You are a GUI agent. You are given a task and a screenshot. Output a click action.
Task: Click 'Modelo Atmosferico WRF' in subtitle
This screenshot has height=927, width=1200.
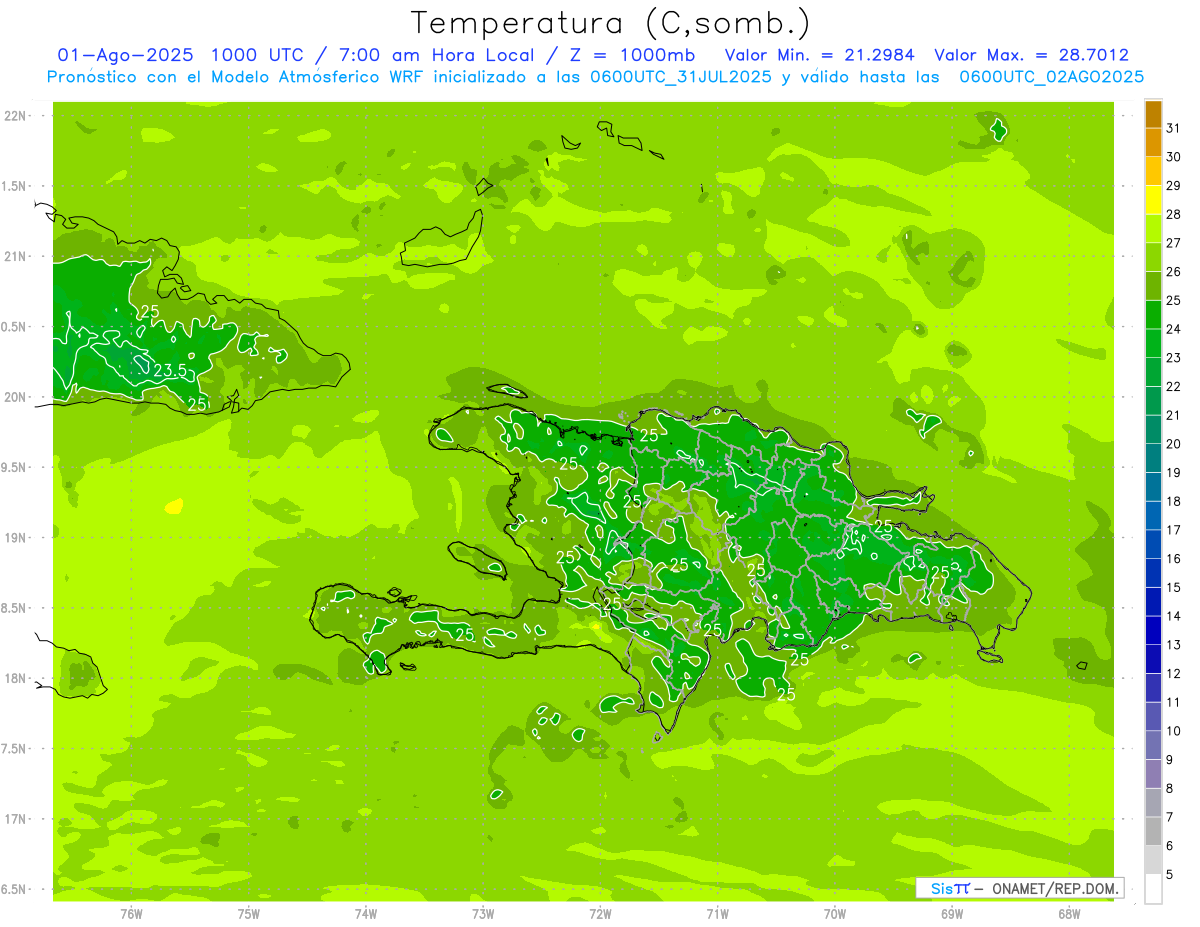click(x=304, y=77)
